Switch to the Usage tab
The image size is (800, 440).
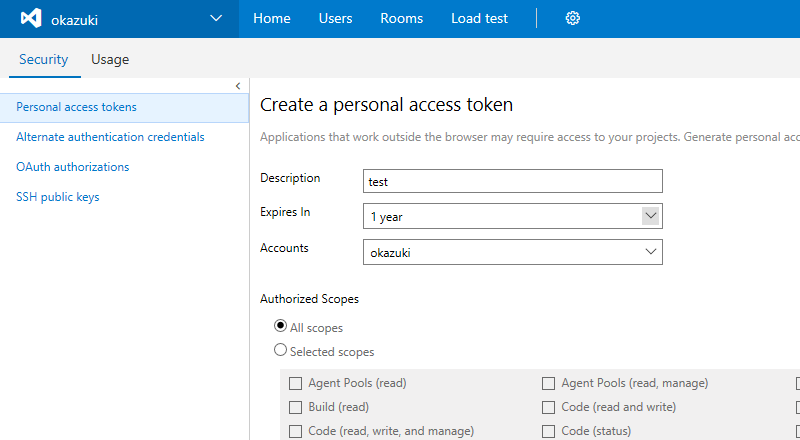pyautogui.click(x=110, y=60)
